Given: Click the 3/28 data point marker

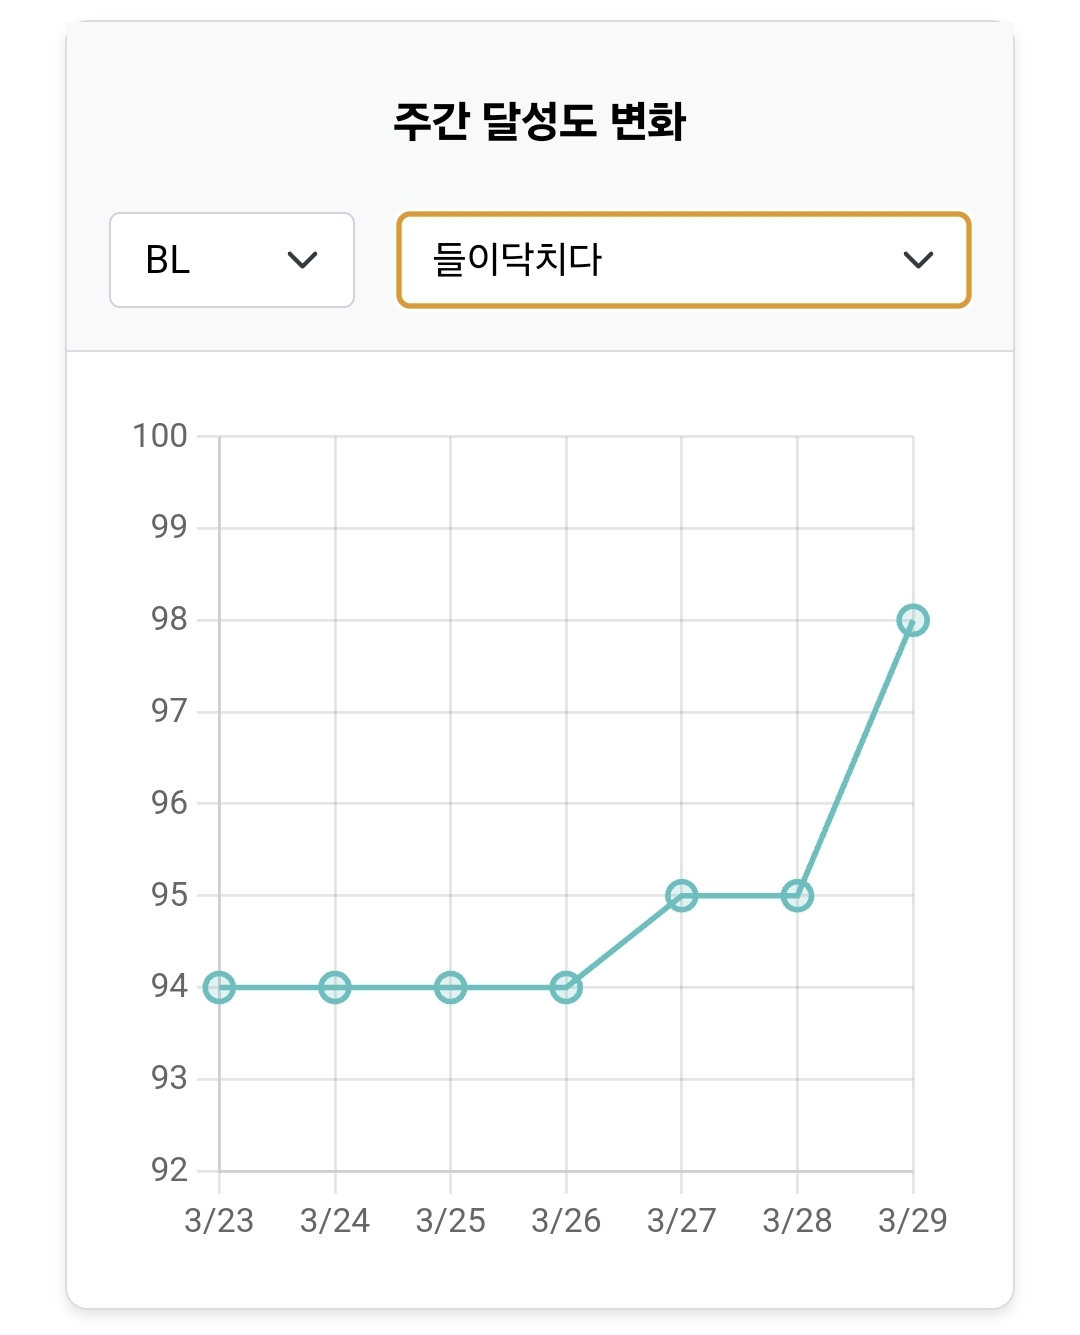Looking at the screenshot, I should coord(797,896).
